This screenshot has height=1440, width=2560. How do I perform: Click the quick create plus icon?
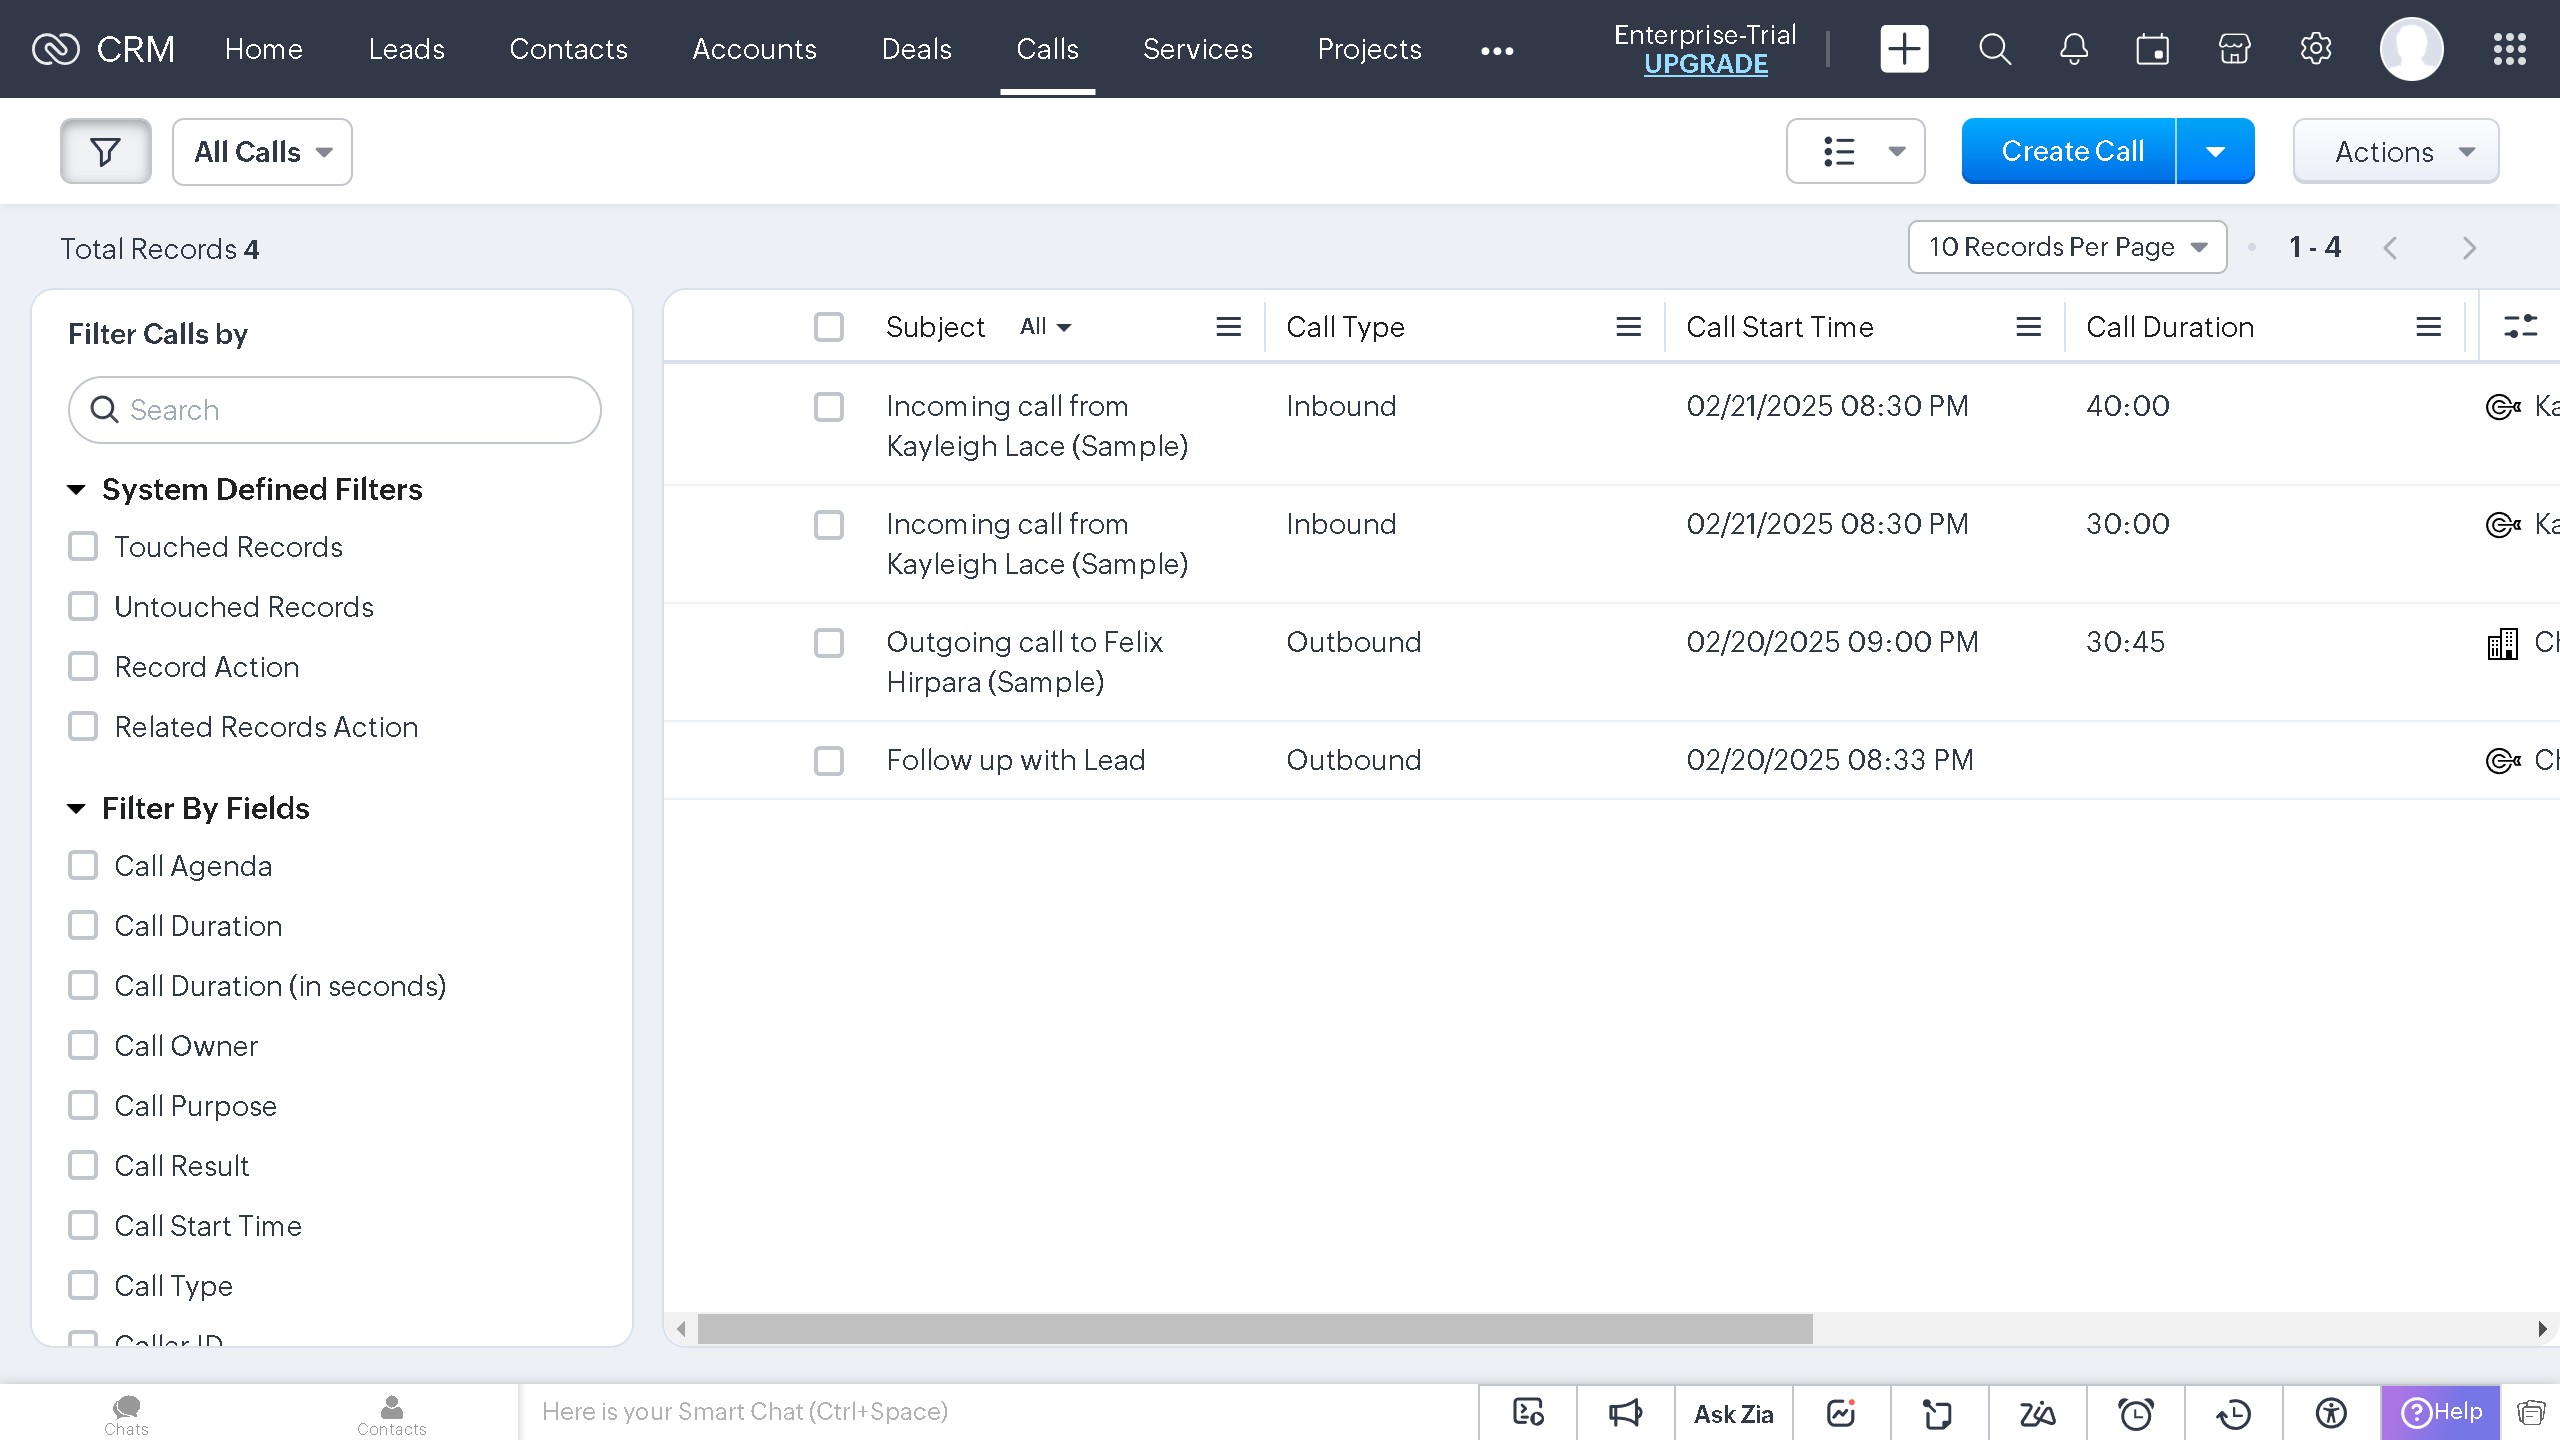click(1904, 49)
